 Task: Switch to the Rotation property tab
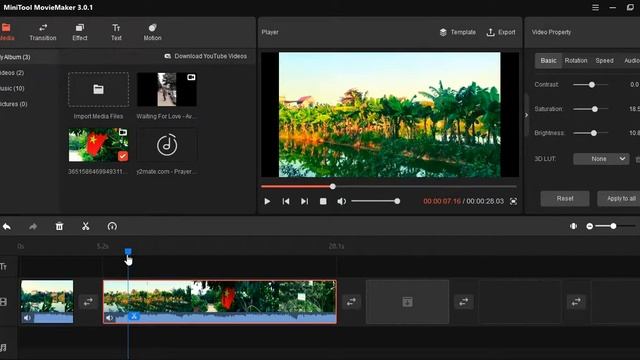coord(576,60)
